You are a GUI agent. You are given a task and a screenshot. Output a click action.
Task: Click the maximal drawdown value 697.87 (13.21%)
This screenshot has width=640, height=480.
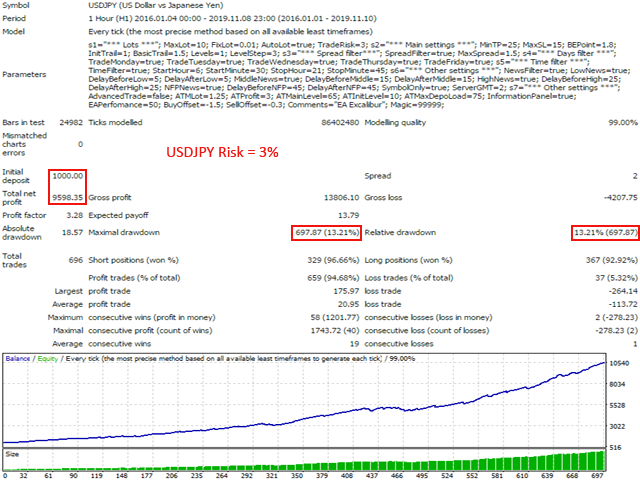coord(327,232)
